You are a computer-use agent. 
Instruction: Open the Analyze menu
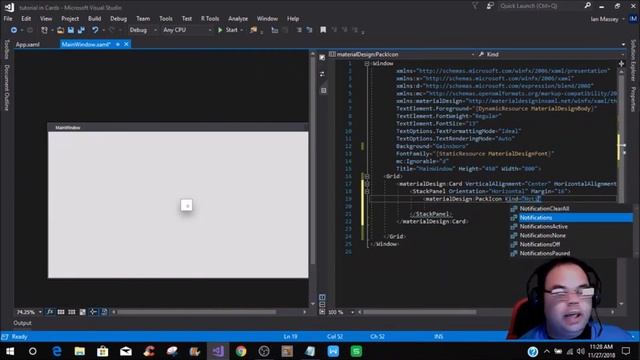pyautogui.click(x=238, y=19)
